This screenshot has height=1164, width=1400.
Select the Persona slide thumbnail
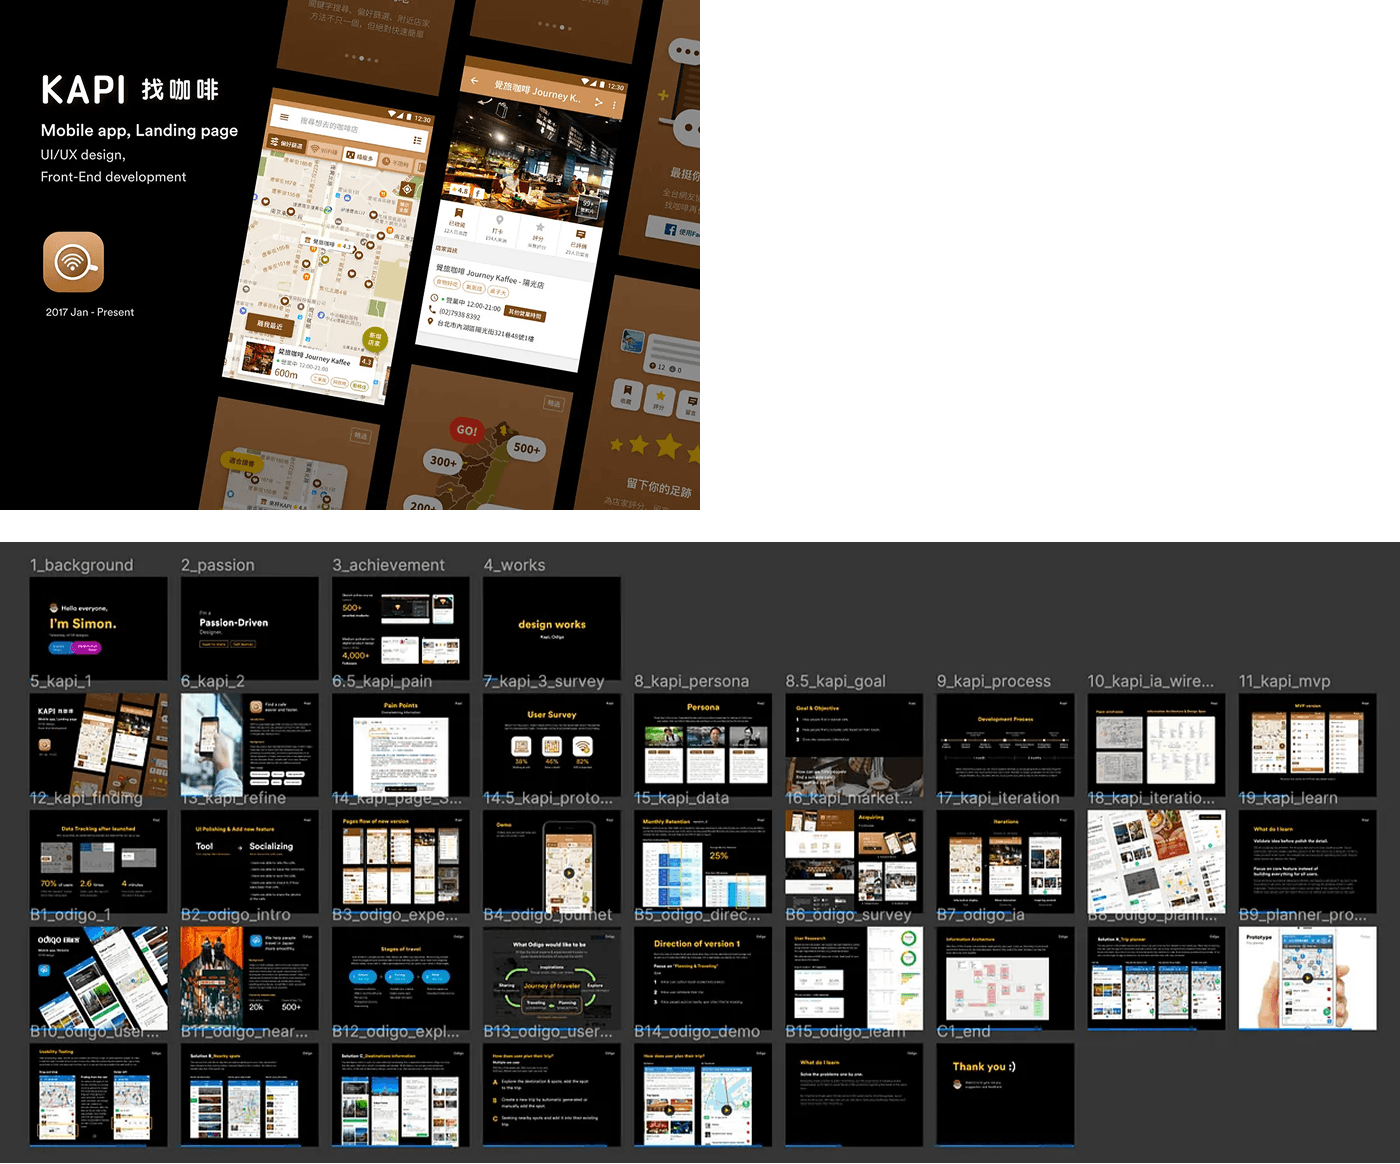tap(703, 745)
